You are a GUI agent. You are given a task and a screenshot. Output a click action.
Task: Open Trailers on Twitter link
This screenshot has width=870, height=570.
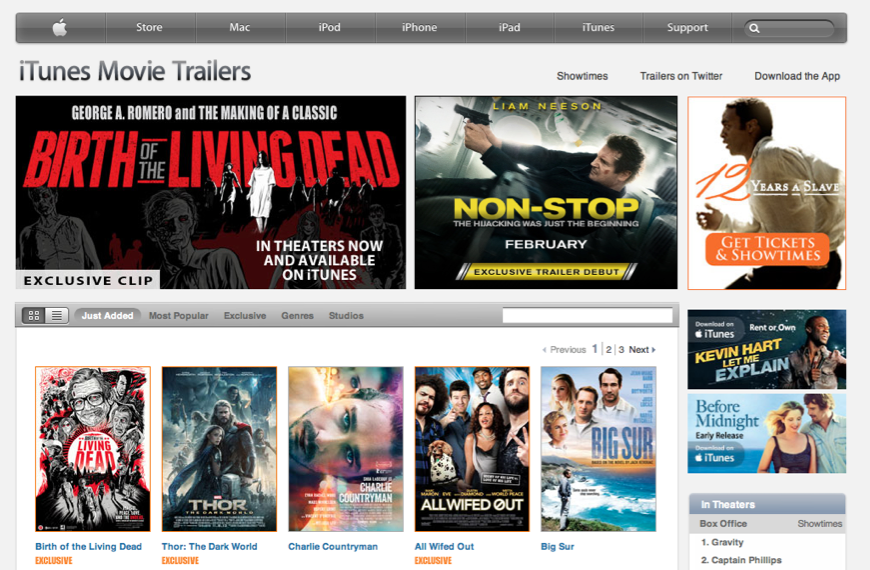point(681,76)
